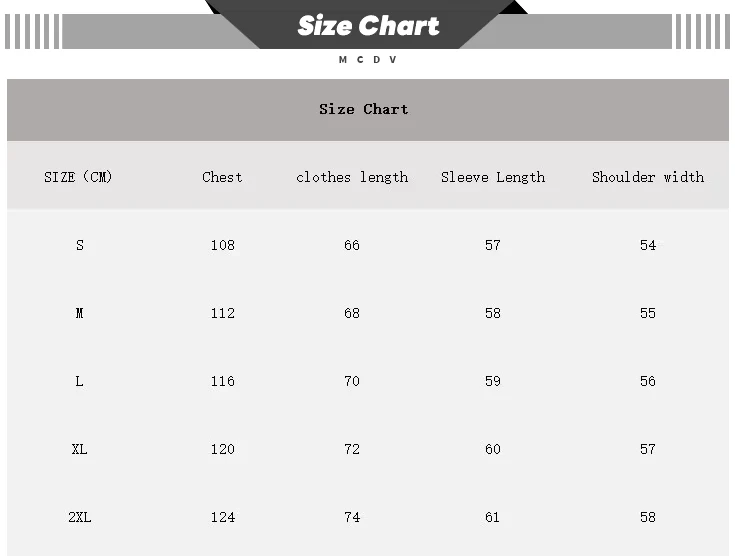This screenshot has width=735, height=557.
Task: Click the XL size row label
Action: (x=80, y=449)
